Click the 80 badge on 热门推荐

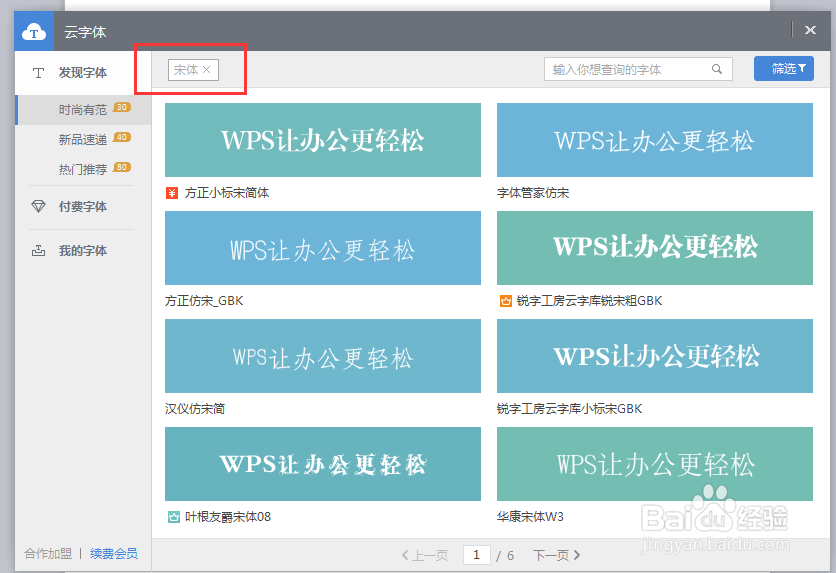(x=122, y=167)
